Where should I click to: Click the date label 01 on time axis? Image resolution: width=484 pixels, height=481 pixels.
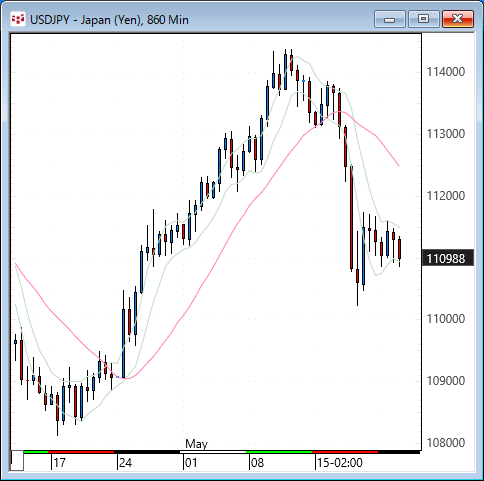point(191,463)
